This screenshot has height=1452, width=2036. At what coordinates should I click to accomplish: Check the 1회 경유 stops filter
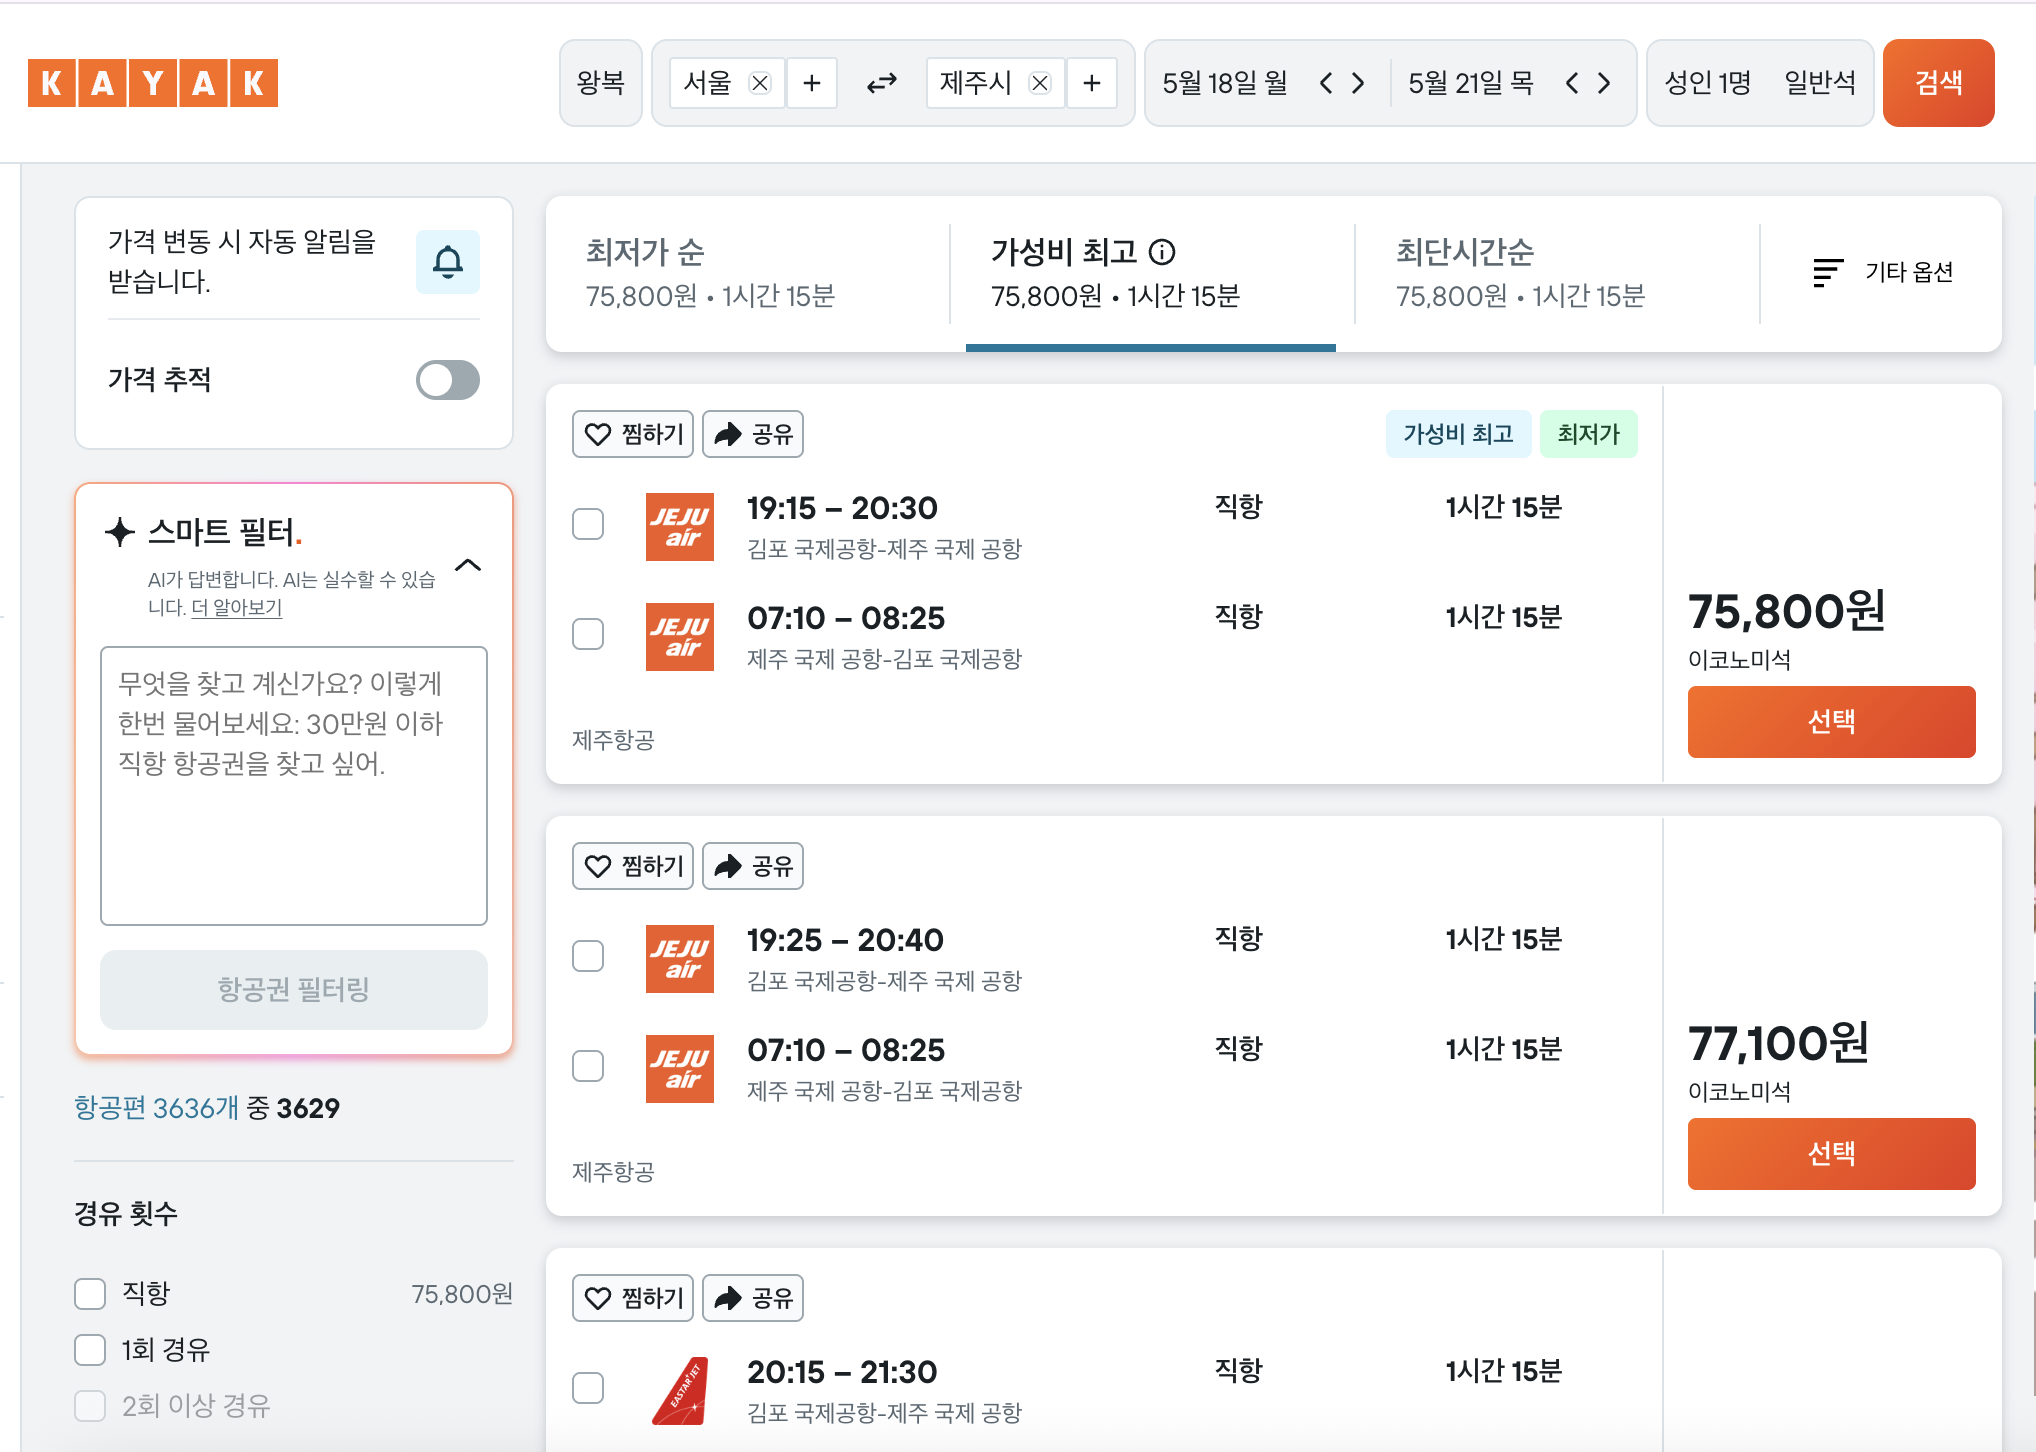[x=90, y=1350]
